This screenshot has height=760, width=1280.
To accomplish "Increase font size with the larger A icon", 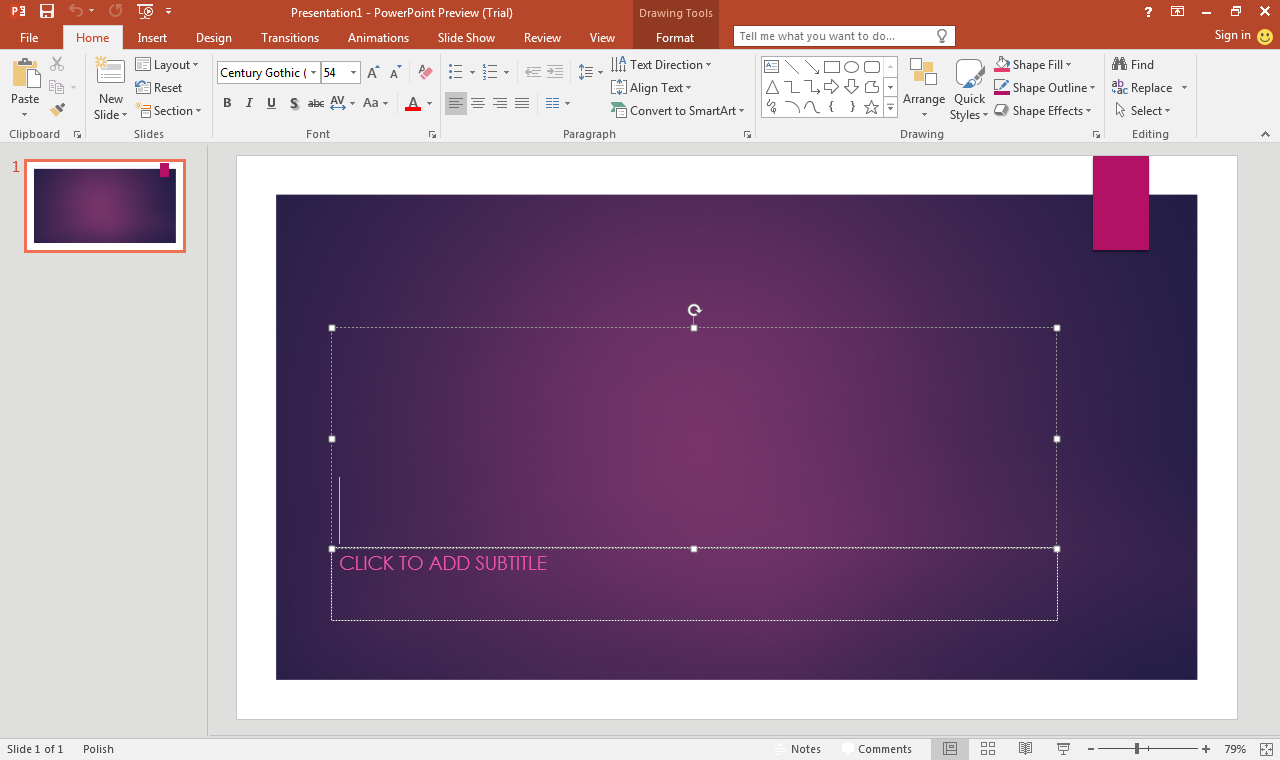I will pyautogui.click(x=373, y=72).
